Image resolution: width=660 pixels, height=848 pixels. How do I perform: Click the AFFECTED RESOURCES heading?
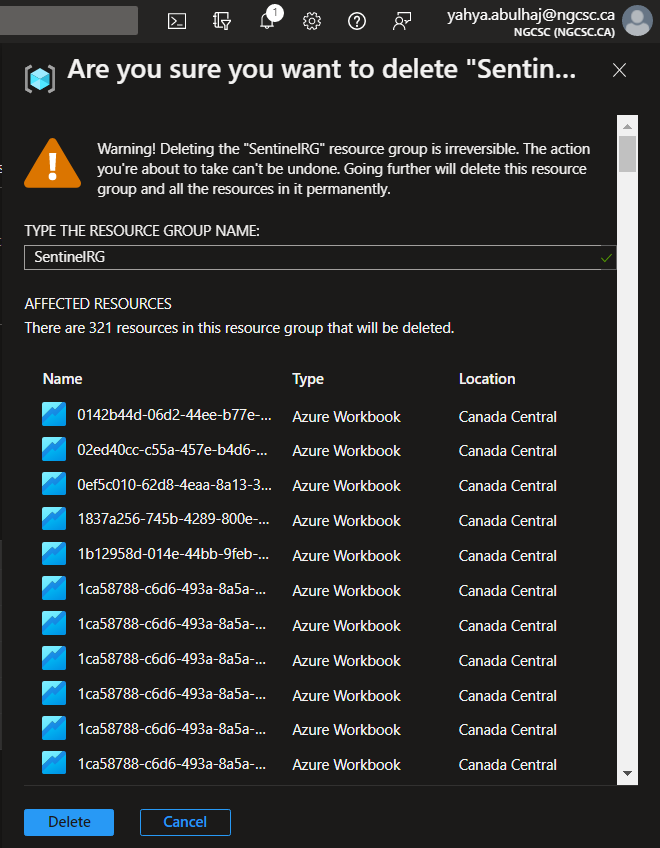click(98, 304)
